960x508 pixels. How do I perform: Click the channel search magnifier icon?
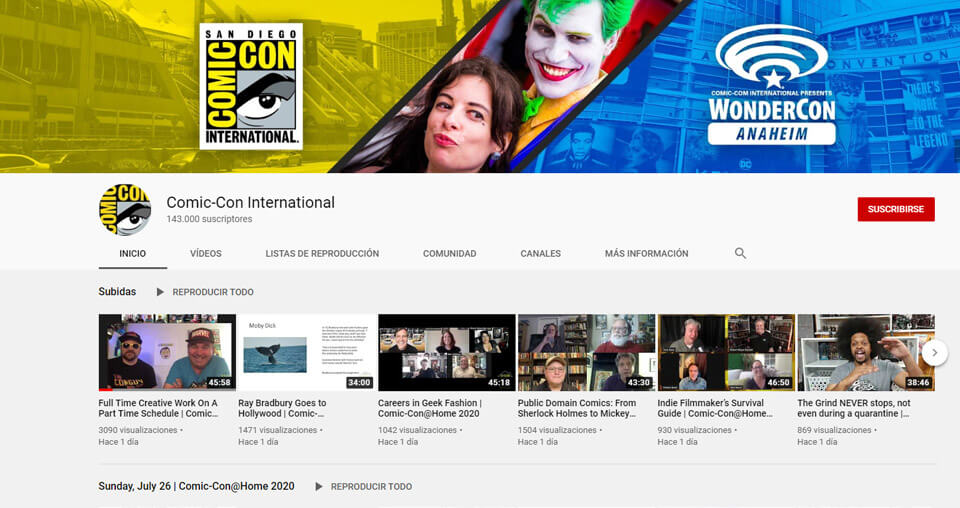(740, 253)
